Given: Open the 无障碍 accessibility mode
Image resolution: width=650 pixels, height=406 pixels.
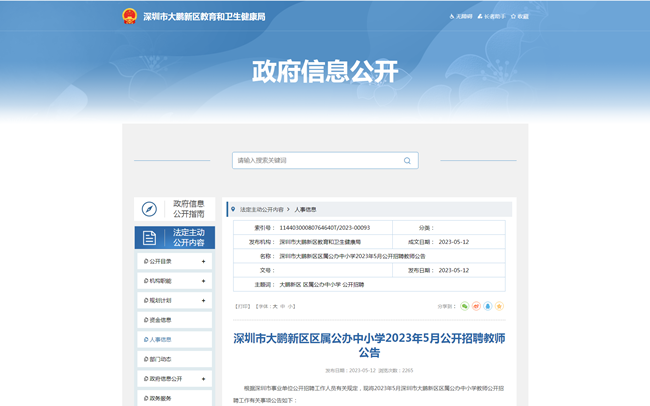Looking at the screenshot, I should pos(461,17).
